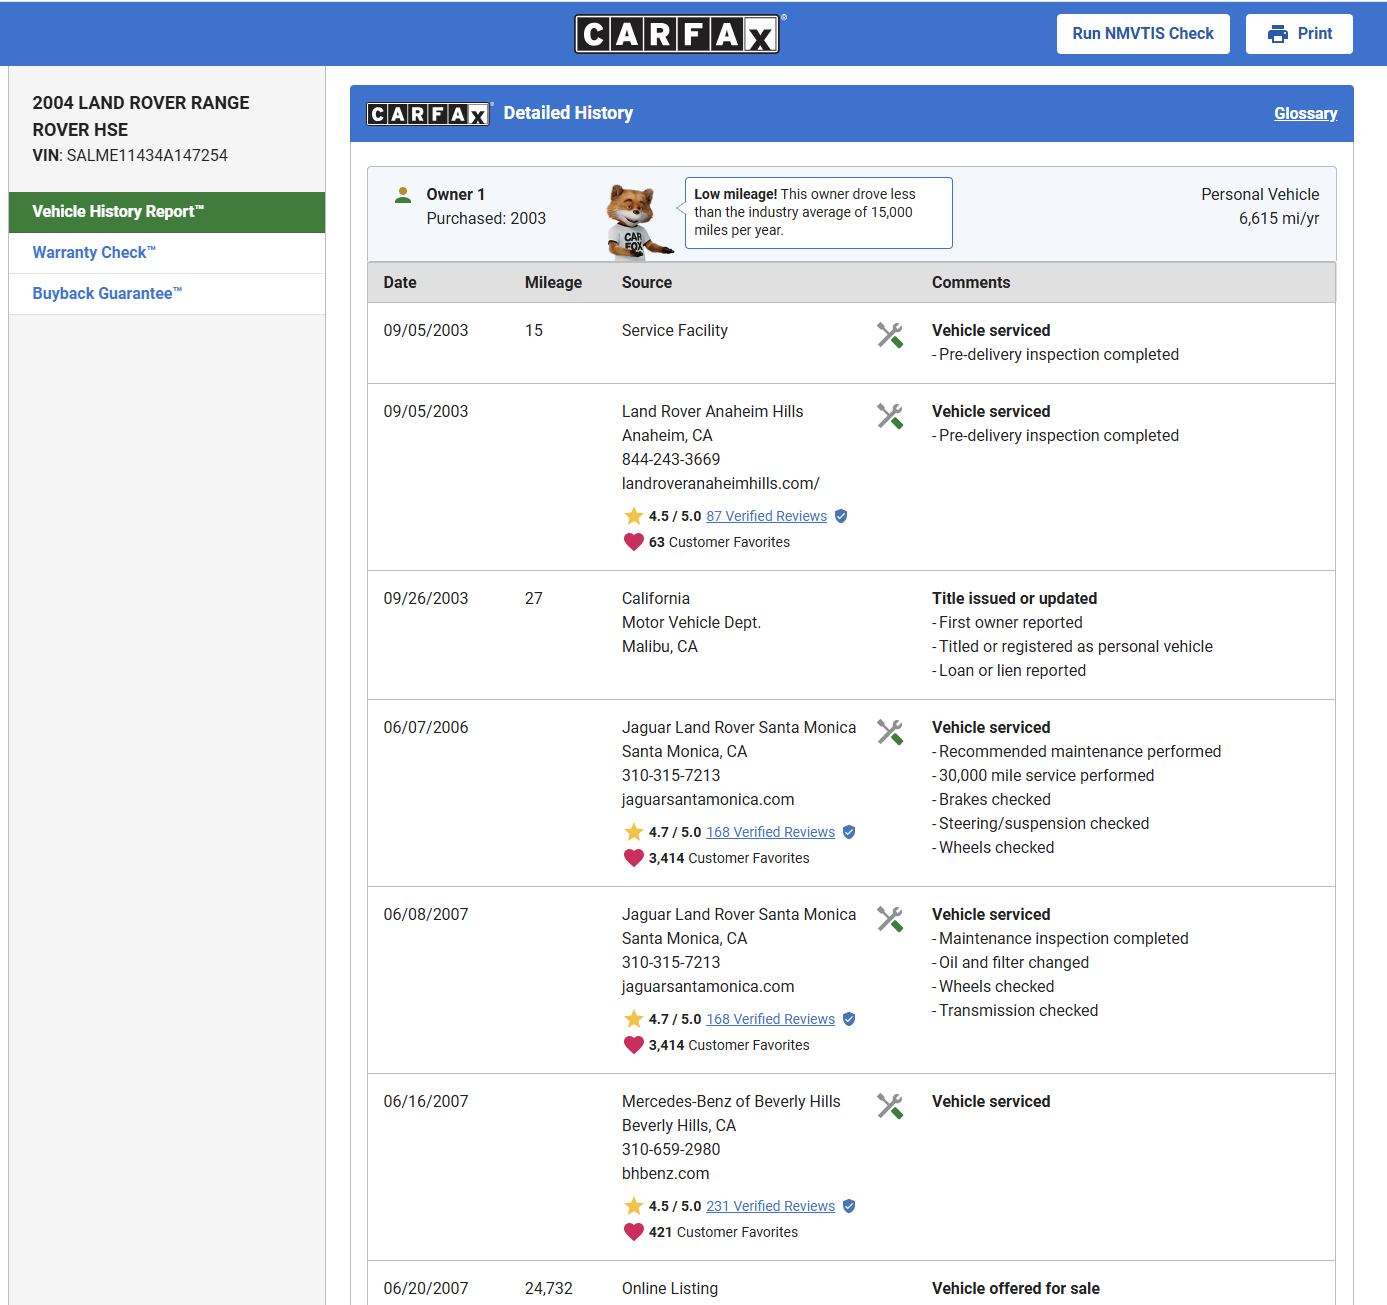This screenshot has width=1387, height=1305.
Task: Click the 09/26/2003 date cell
Action: [426, 599]
